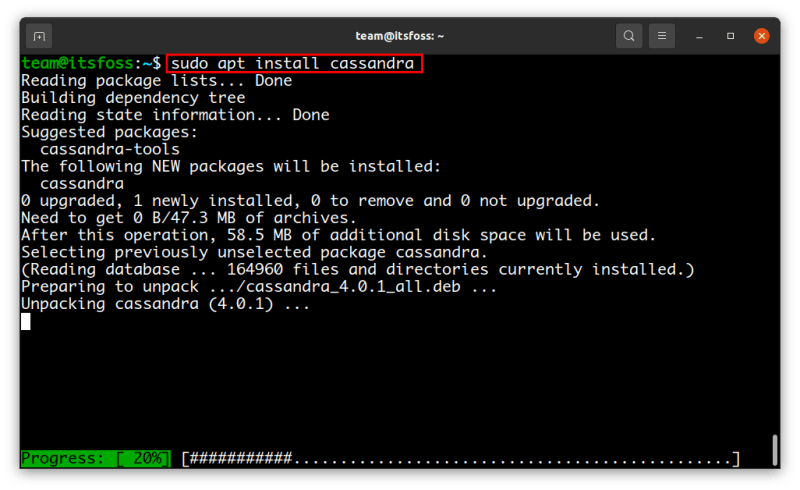Click the window title team@itsfoss: ~
This screenshot has height=490, width=800.
point(400,36)
